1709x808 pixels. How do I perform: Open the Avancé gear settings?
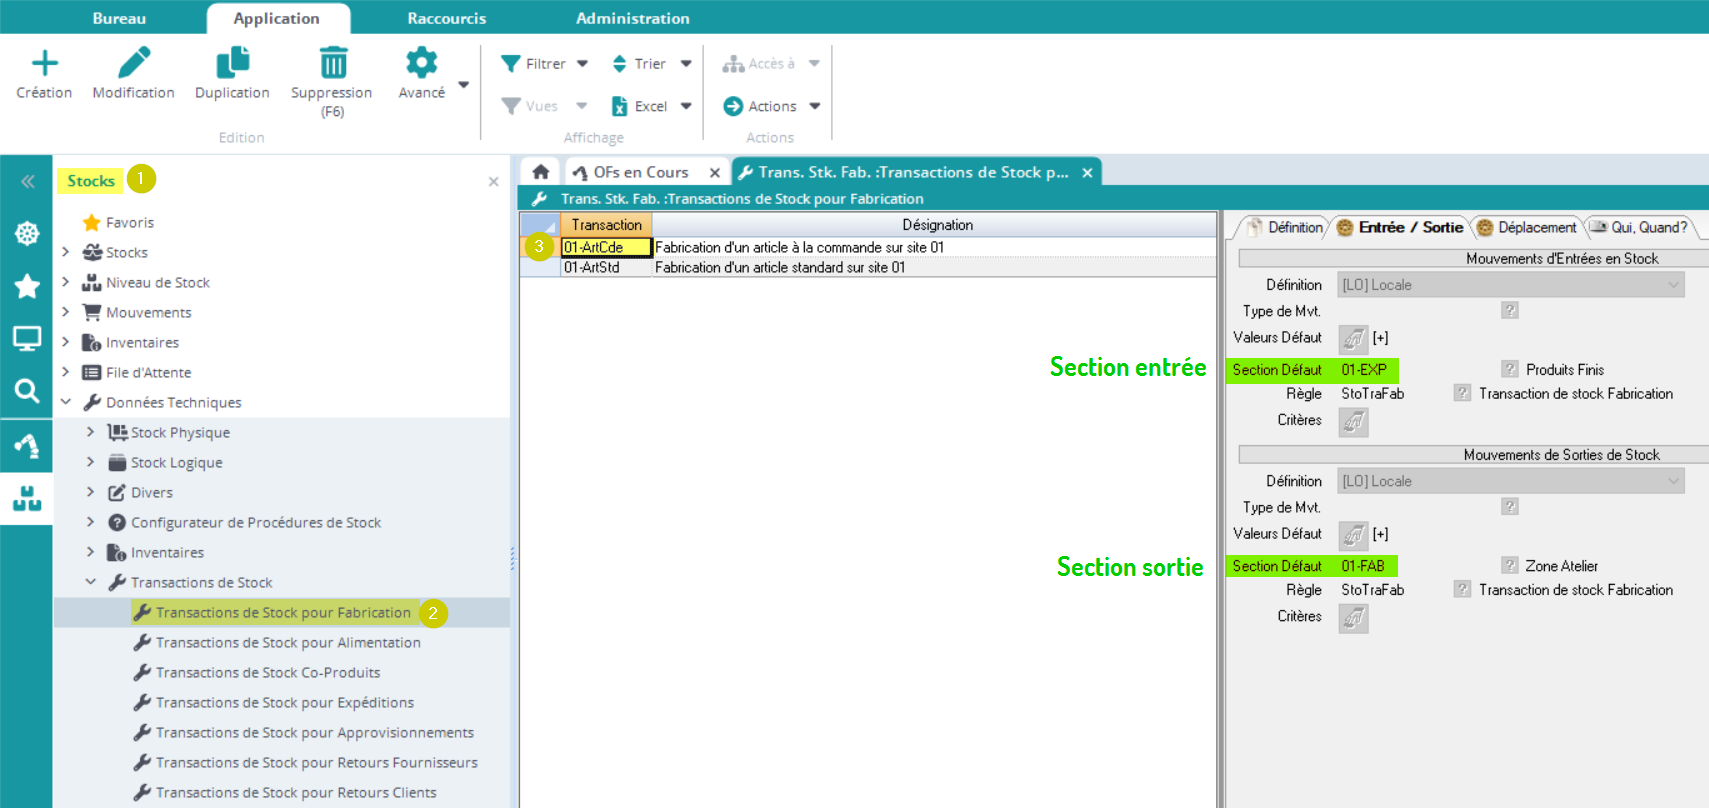(x=421, y=64)
